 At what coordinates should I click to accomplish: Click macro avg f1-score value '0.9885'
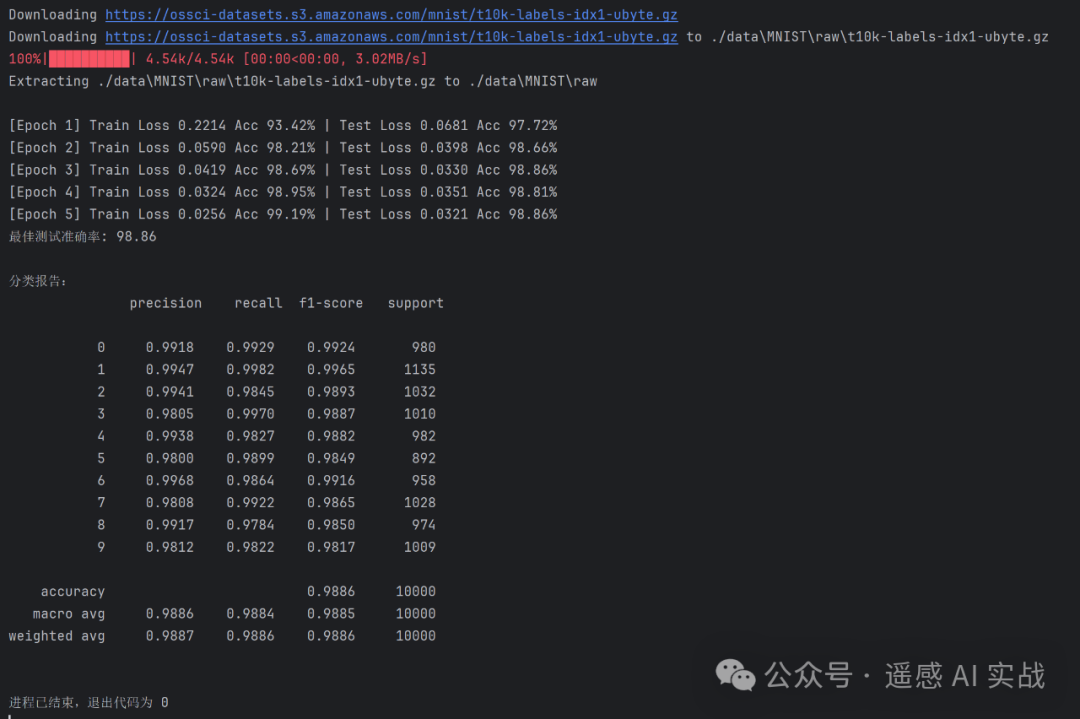click(331, 614)
